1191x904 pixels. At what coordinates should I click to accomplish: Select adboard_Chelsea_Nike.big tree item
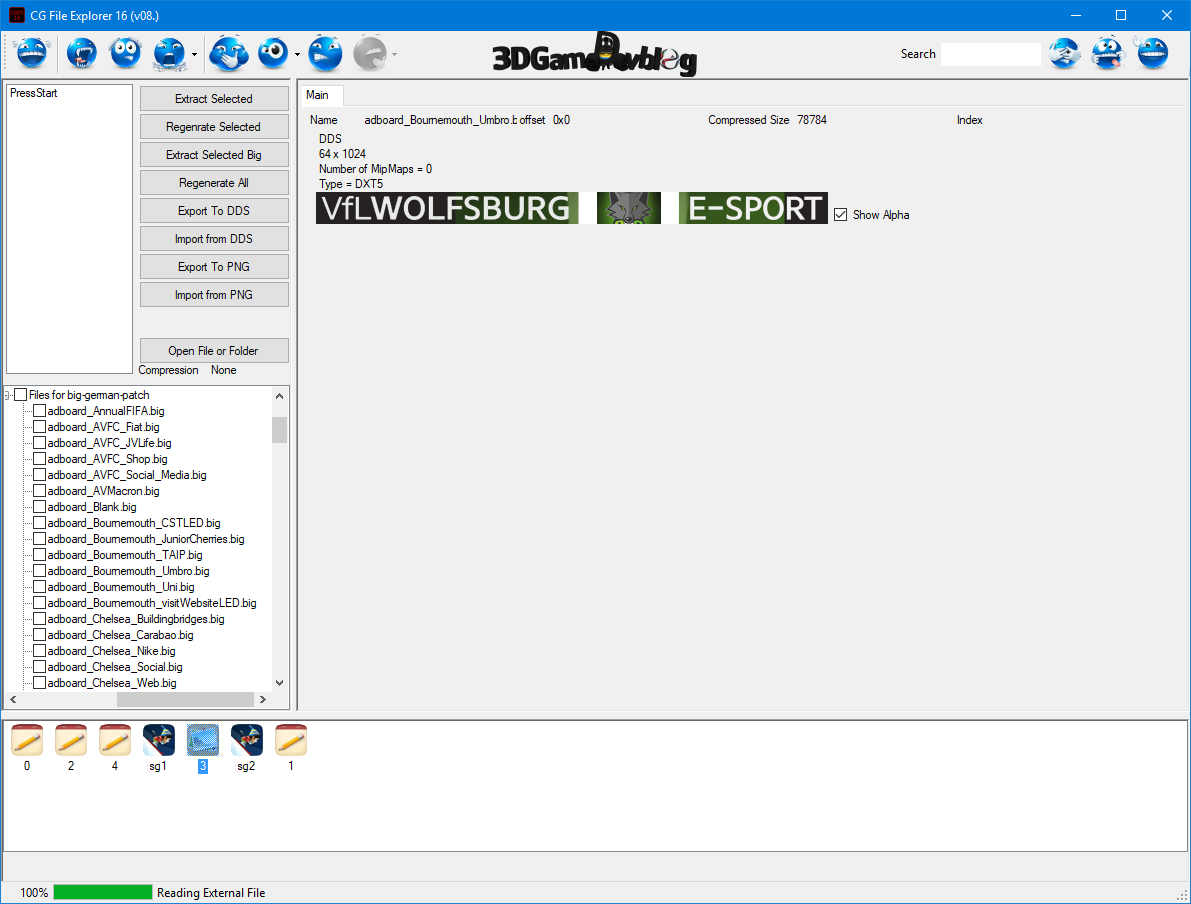click(111, 650)
